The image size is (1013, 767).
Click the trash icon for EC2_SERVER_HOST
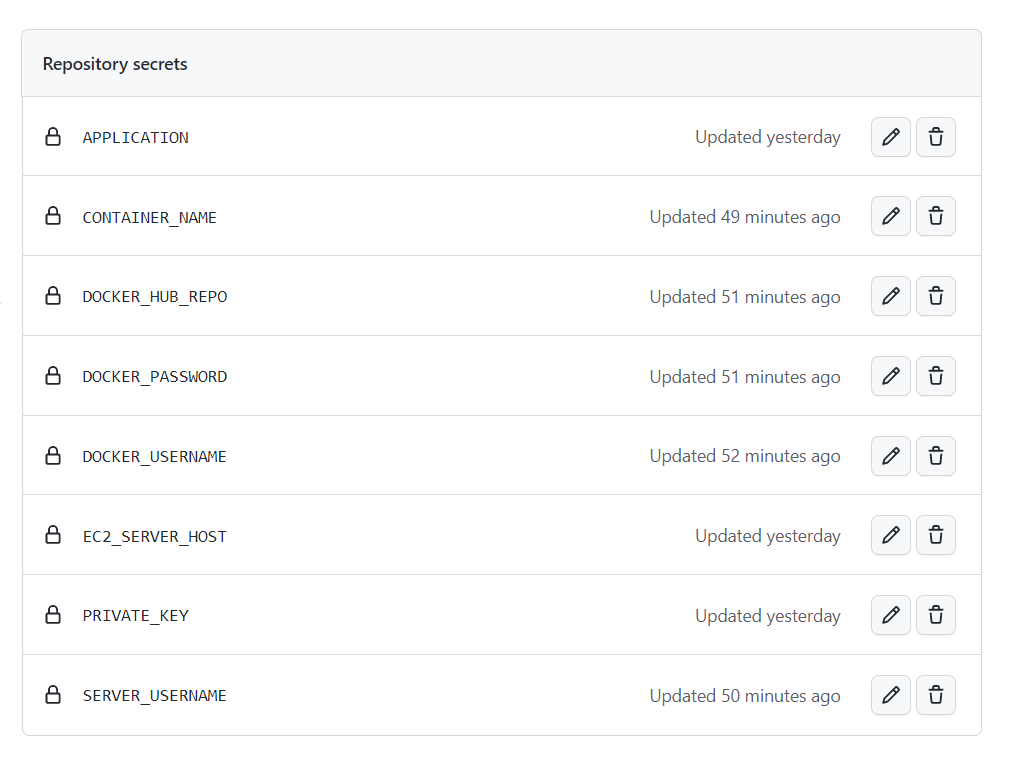[935, 535]
